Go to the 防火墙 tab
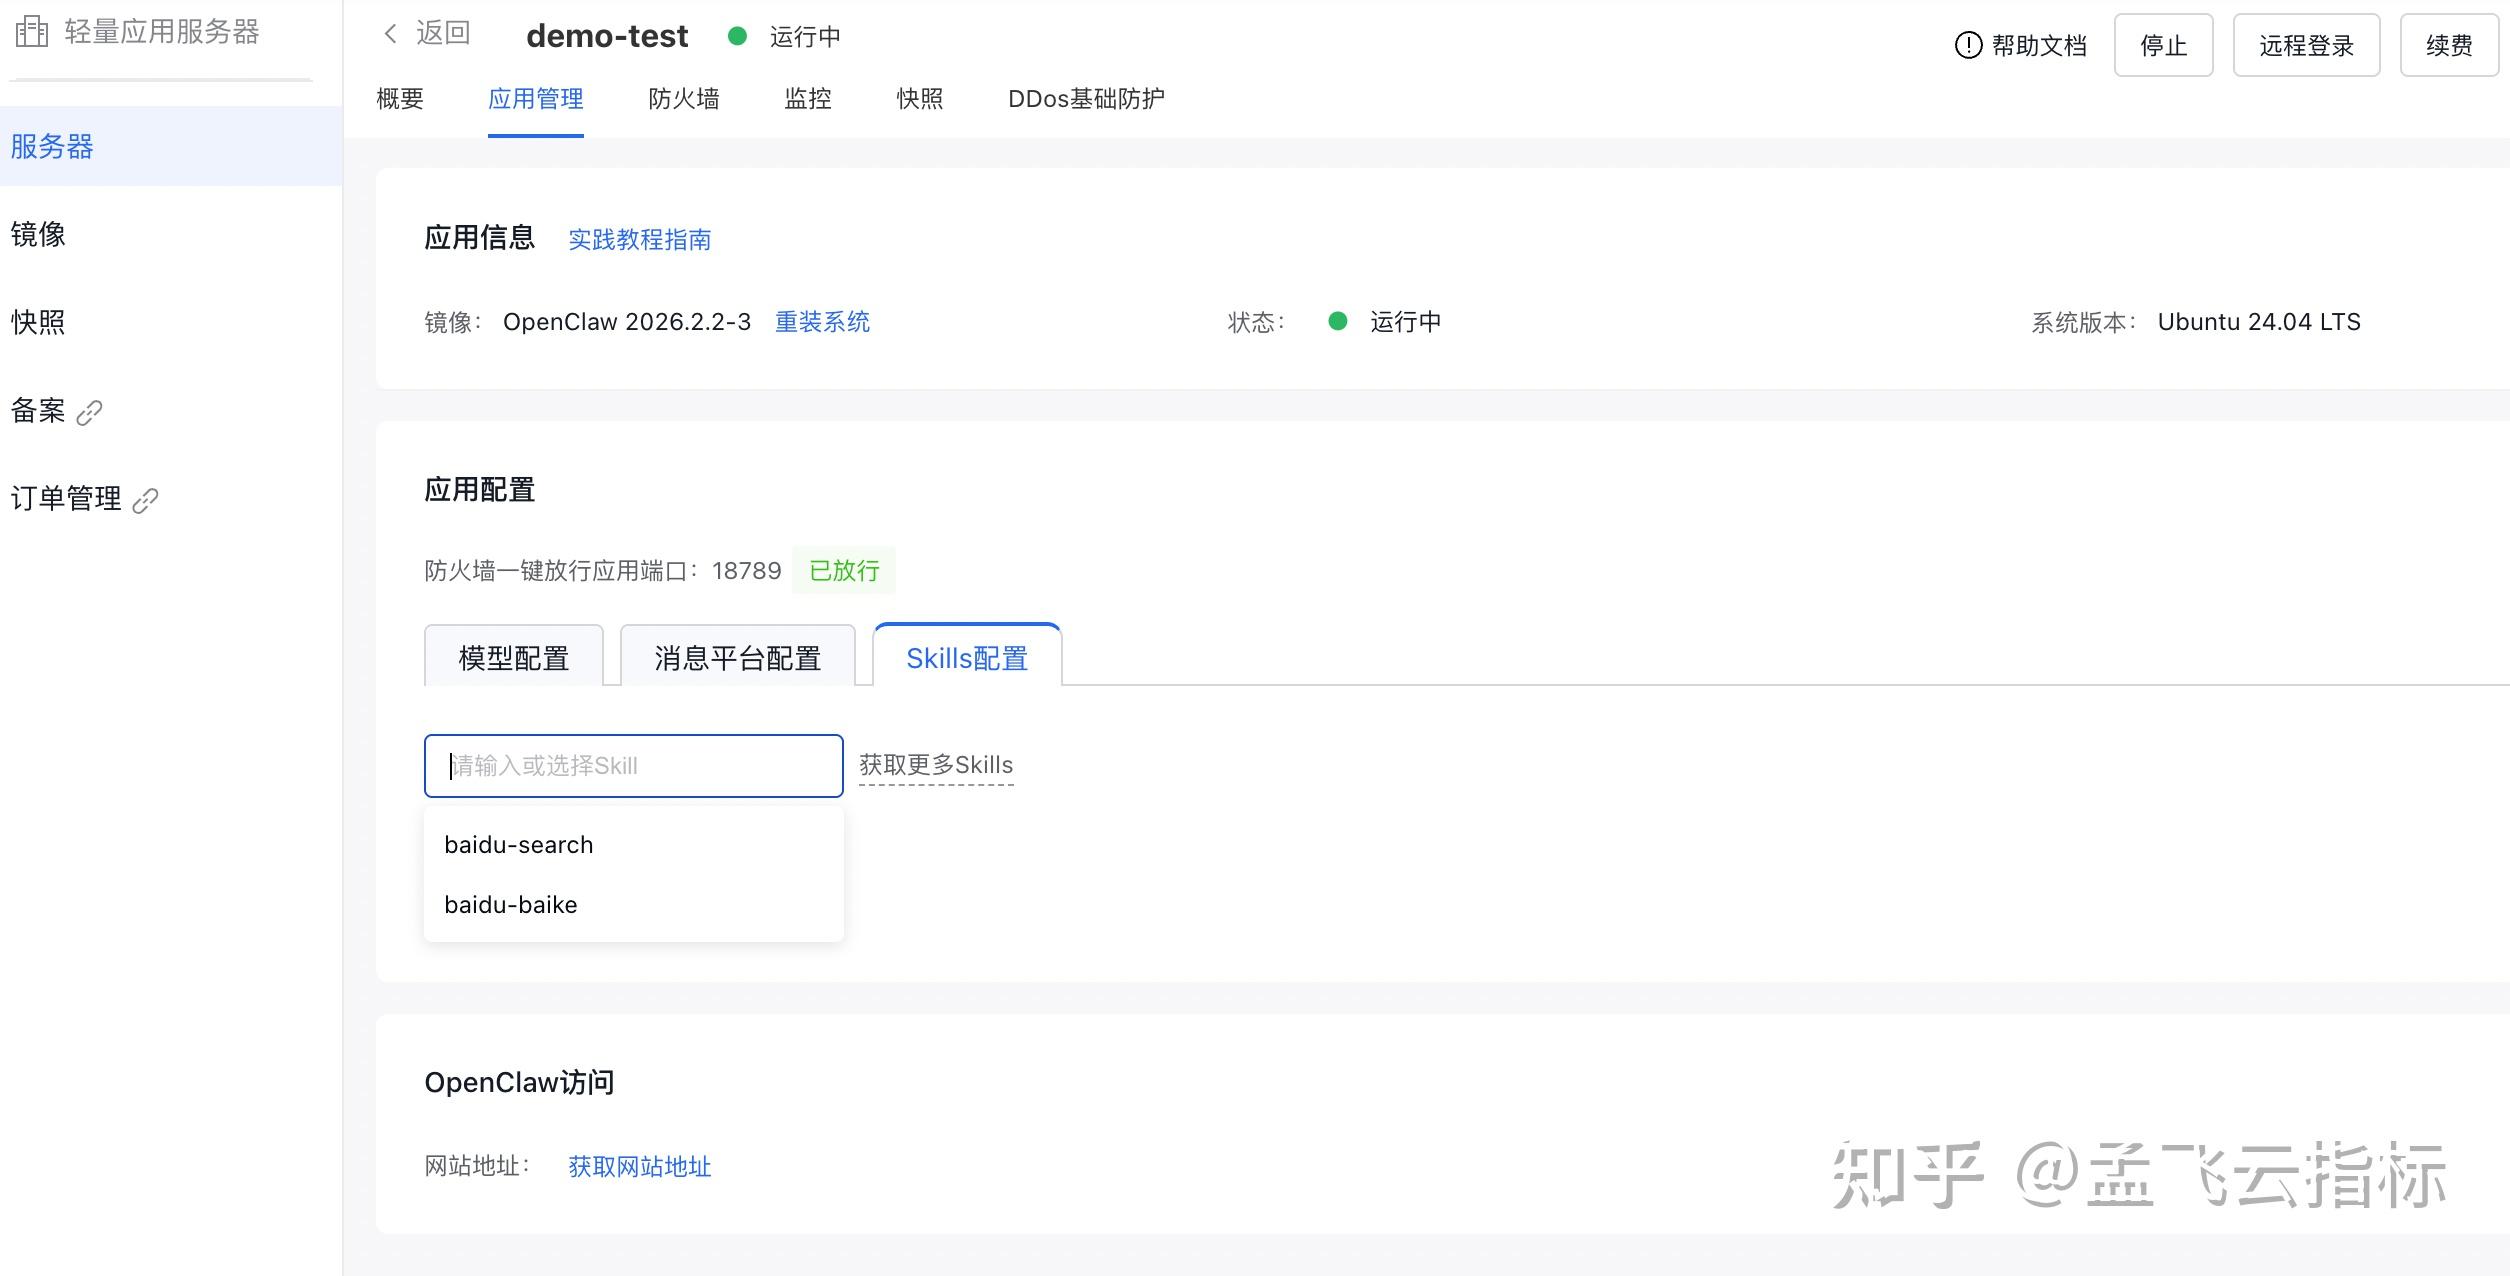This screenshot has width=2510, height=1276. pos(683,99)
